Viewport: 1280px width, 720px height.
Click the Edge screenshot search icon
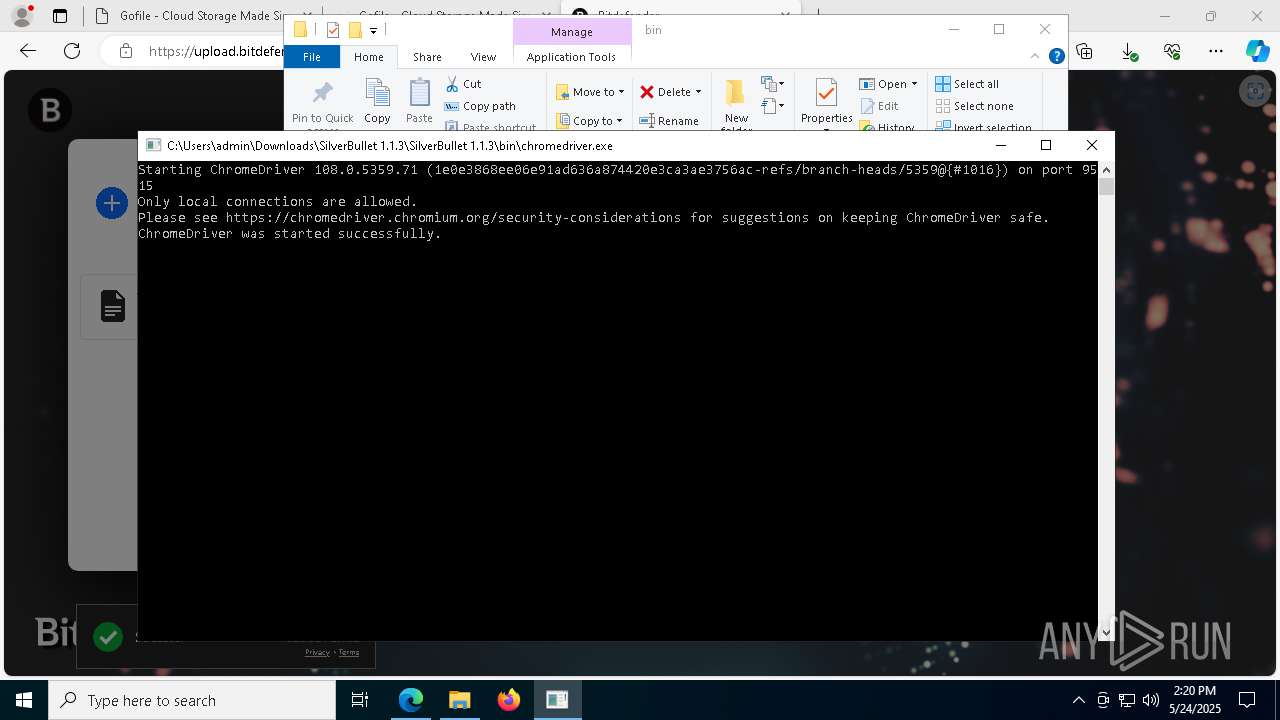tap(1254, 91)
